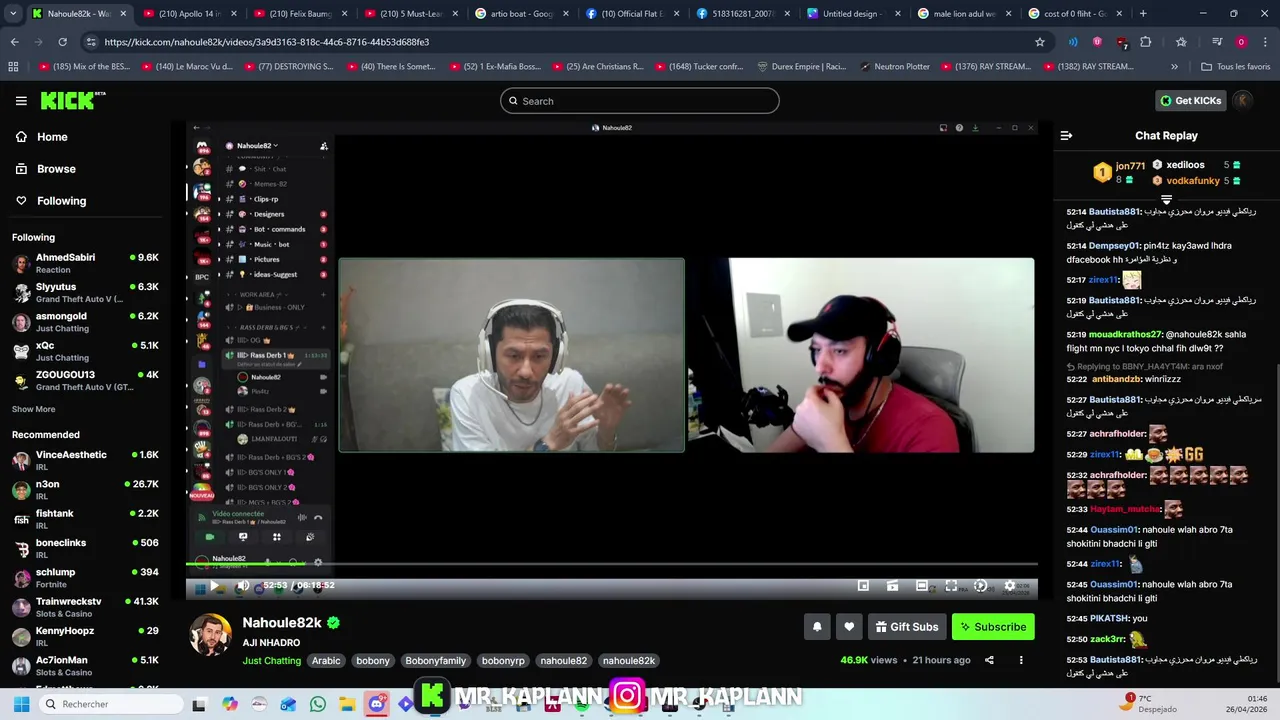Viewport: 1280px width, 720px height.
Task: Click the Bobonyfamily tag
Action: [x=435, y=661]
